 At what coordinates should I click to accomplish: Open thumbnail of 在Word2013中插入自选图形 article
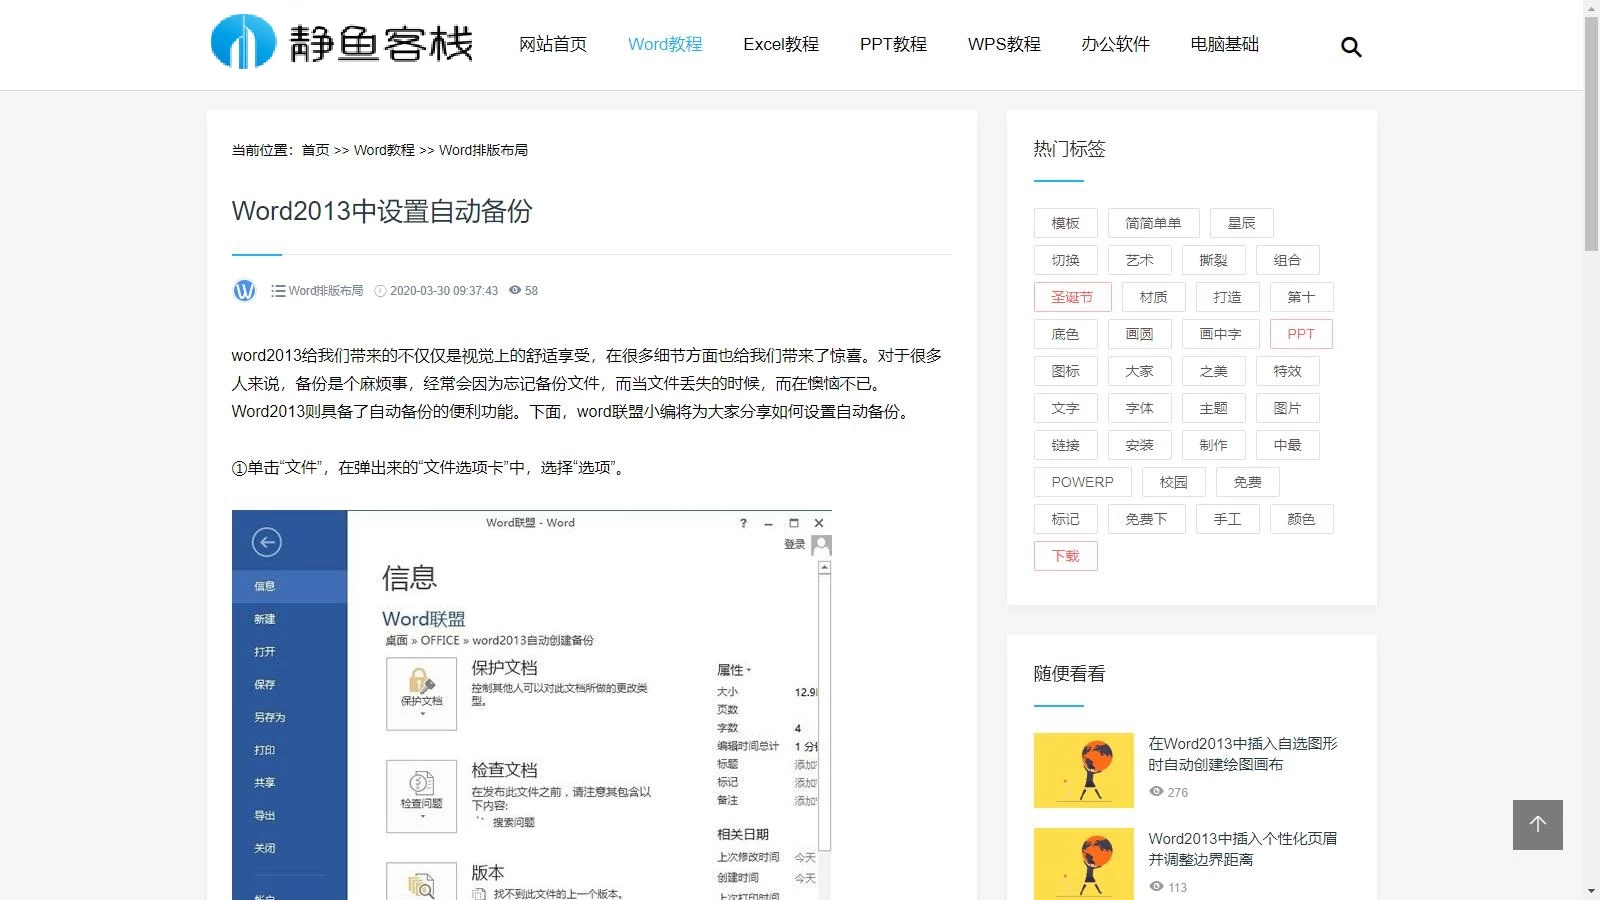click(1083, 770)
